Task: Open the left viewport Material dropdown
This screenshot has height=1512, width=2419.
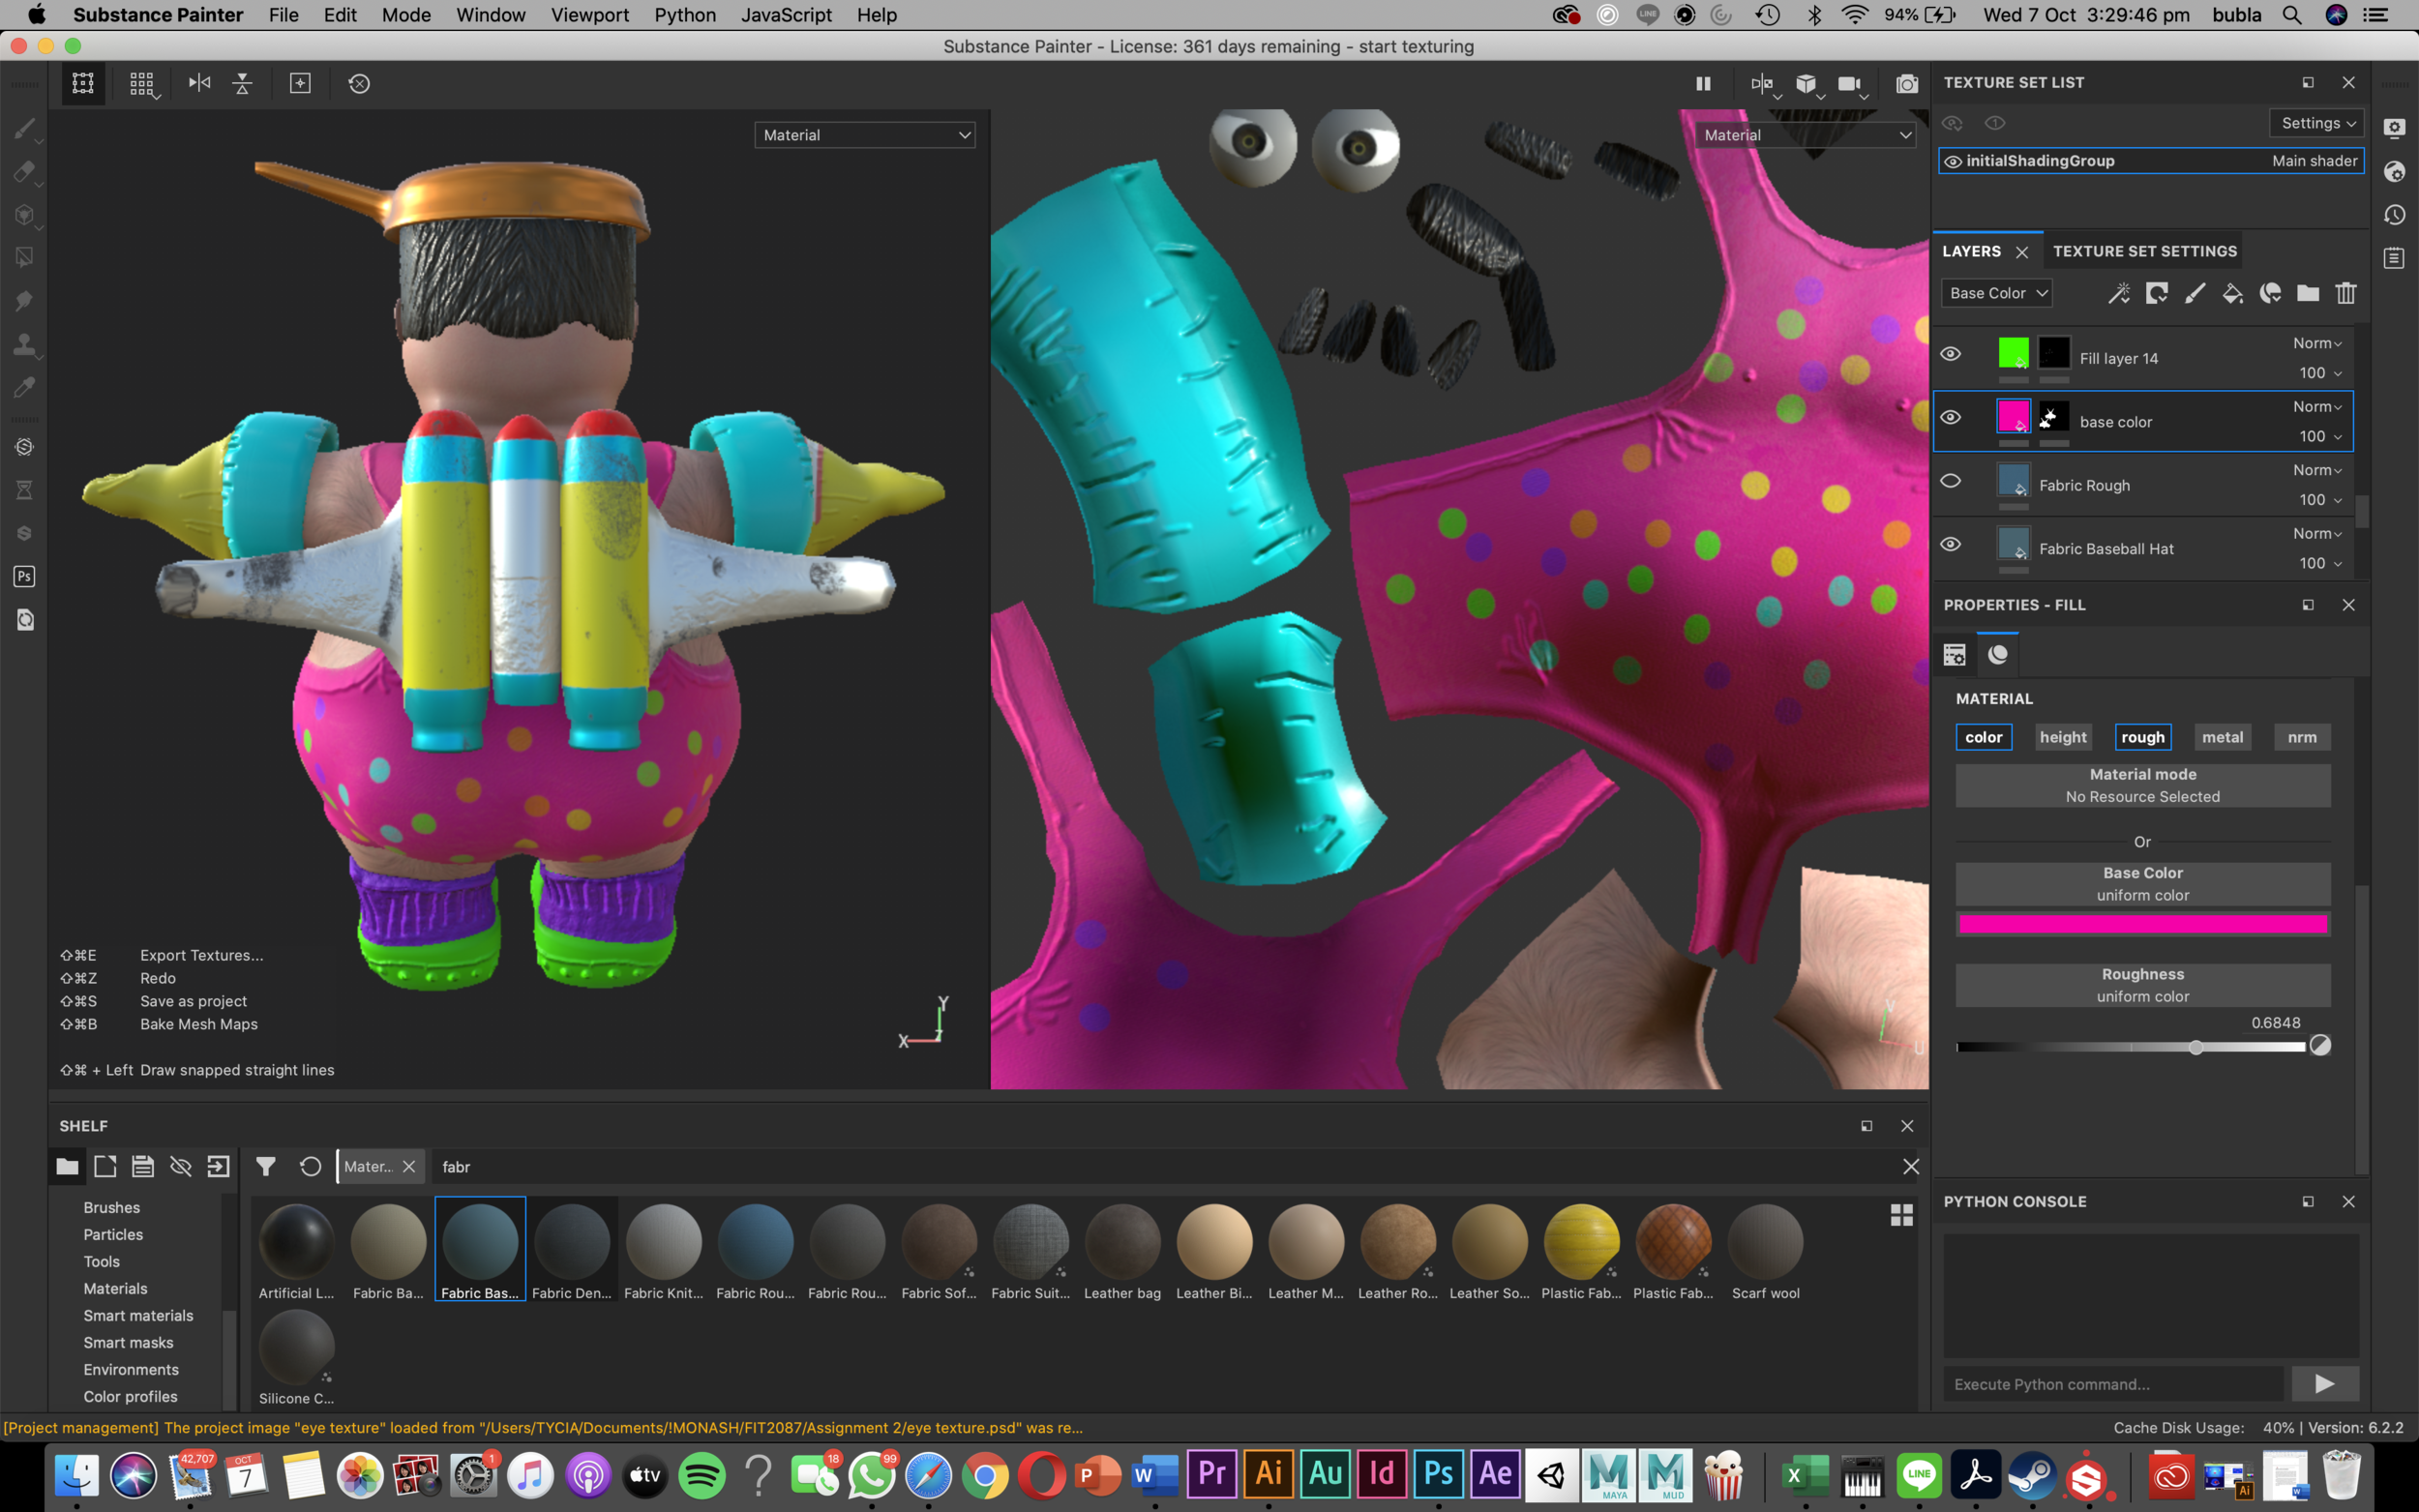Action: pyautogui.click(x=864, y=135)
